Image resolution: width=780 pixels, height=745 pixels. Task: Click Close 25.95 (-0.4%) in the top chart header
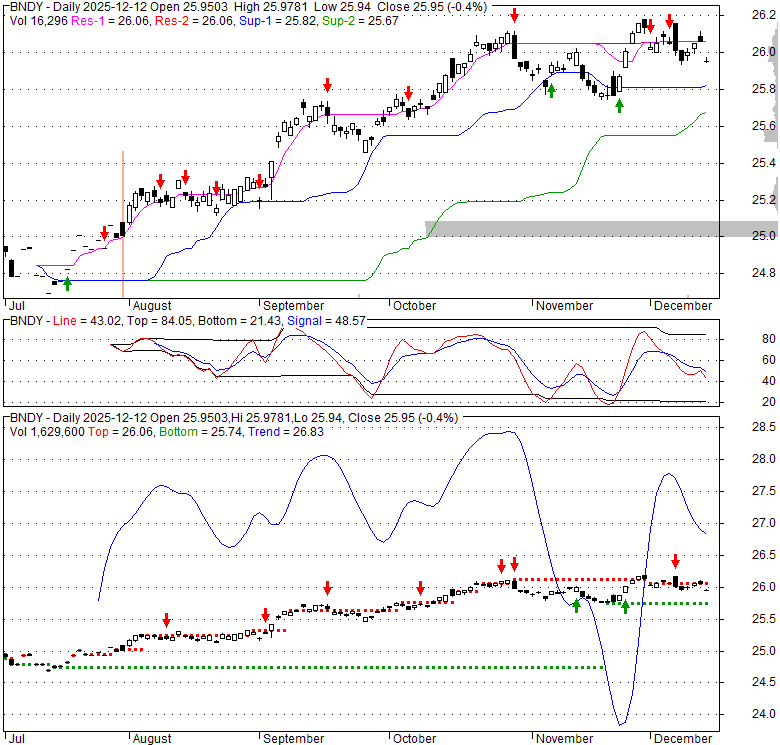coord(432,7)
